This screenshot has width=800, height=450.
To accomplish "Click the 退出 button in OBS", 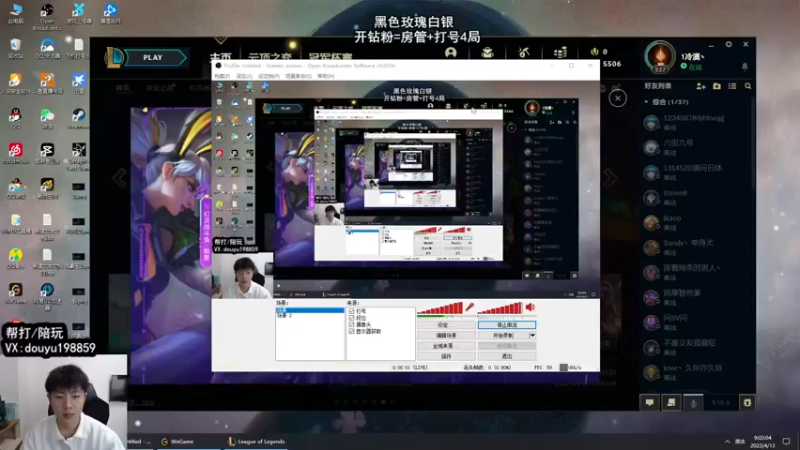I will tap(507, 356).
